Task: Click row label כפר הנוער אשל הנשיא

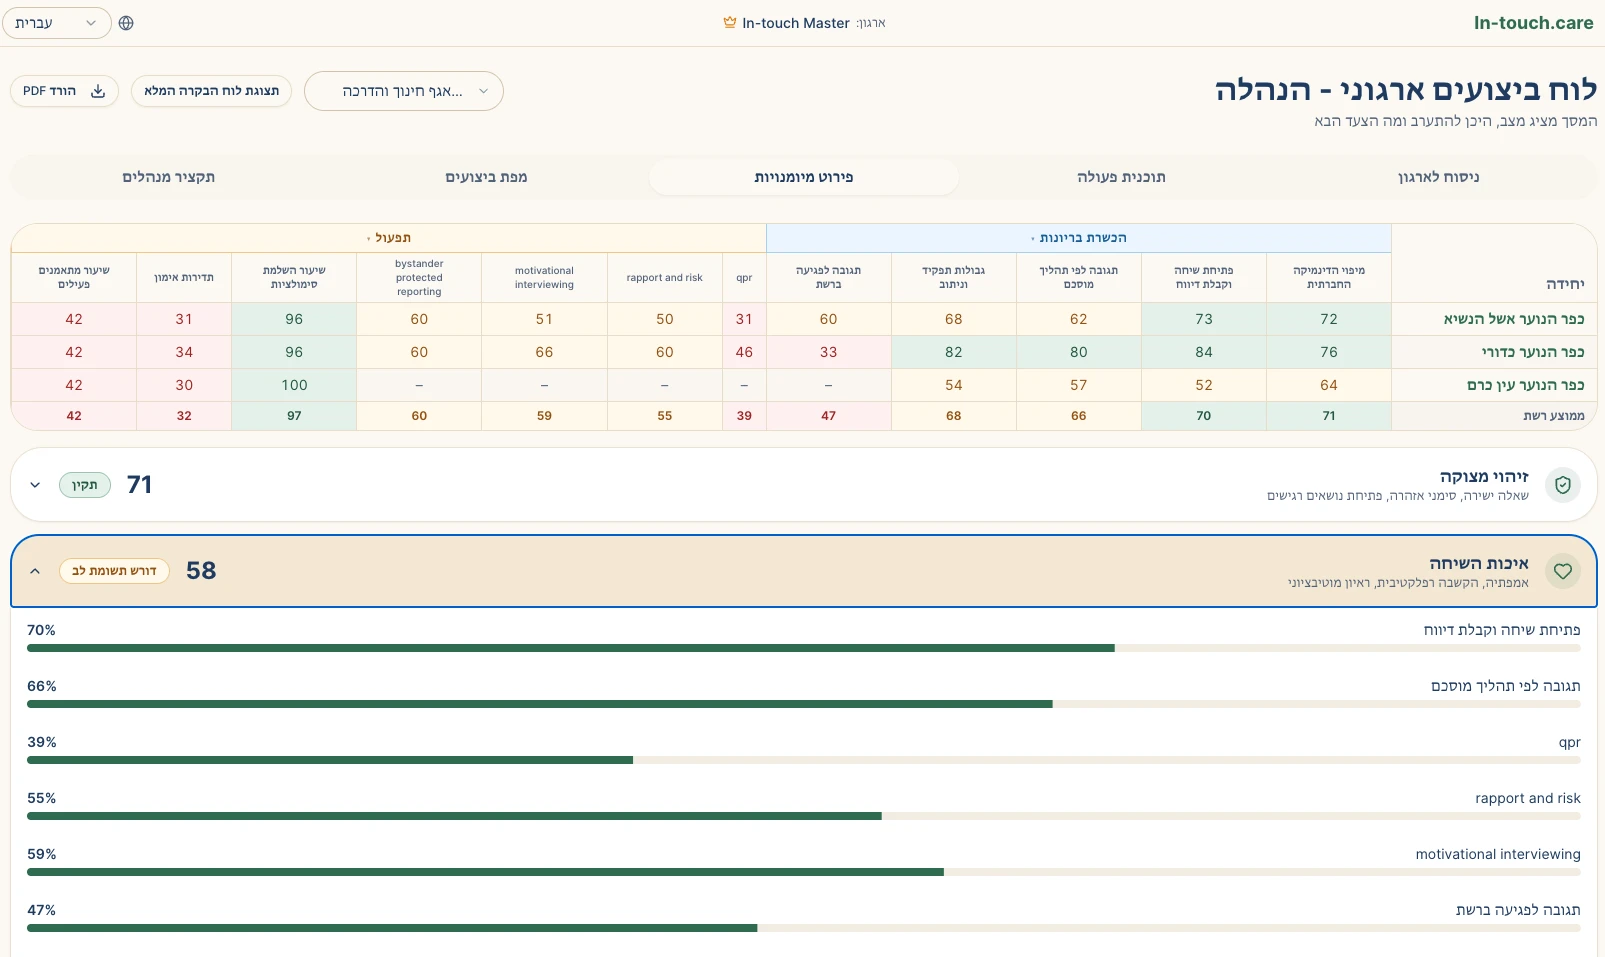Action: click(x=1513, y=319)
